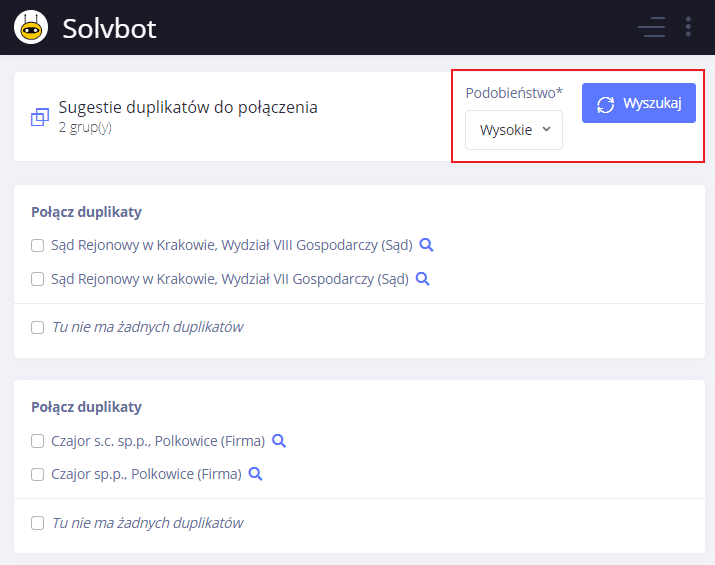Open the vertical three-dots options menu
This screenshot has height=565, width=715.
coord(688,27)
